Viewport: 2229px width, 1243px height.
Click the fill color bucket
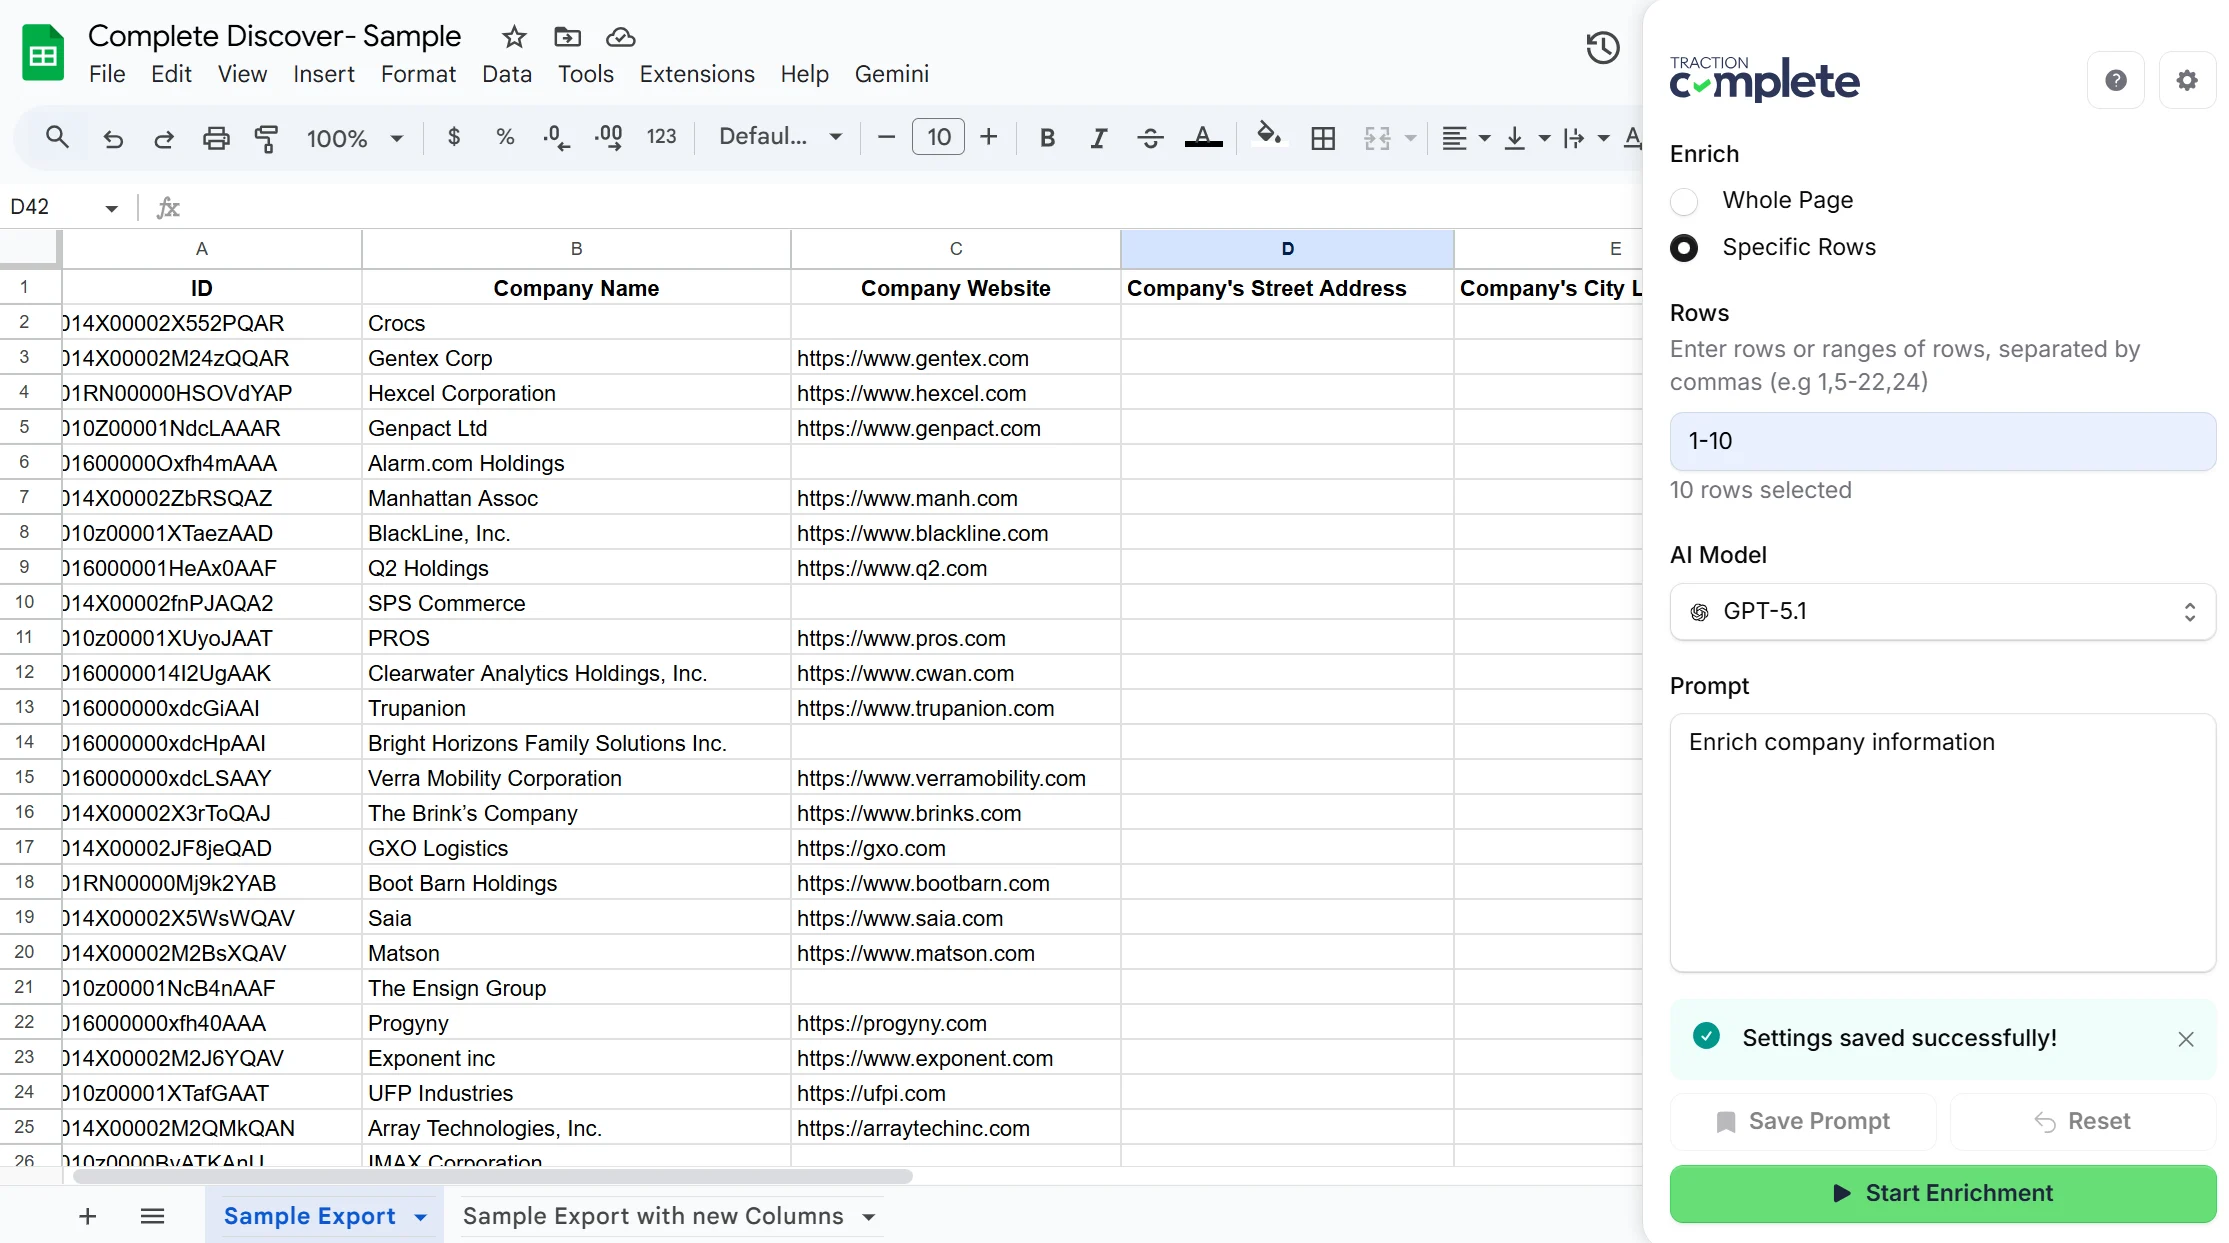(1268, 136)
